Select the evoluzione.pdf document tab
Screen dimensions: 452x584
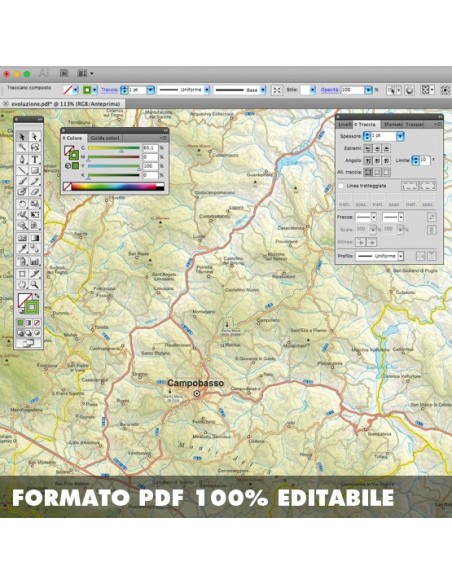tap(63, 104)
